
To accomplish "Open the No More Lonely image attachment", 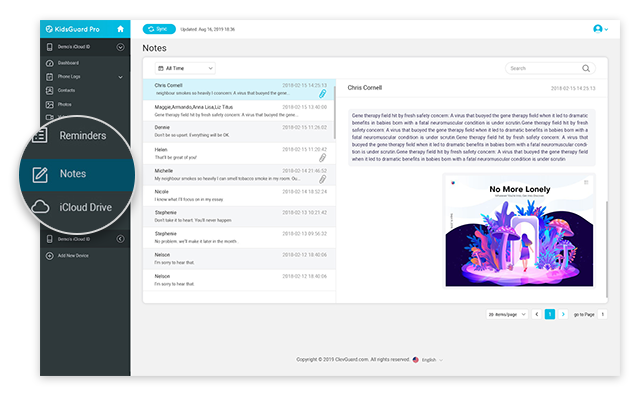I will tap(519, 231).
